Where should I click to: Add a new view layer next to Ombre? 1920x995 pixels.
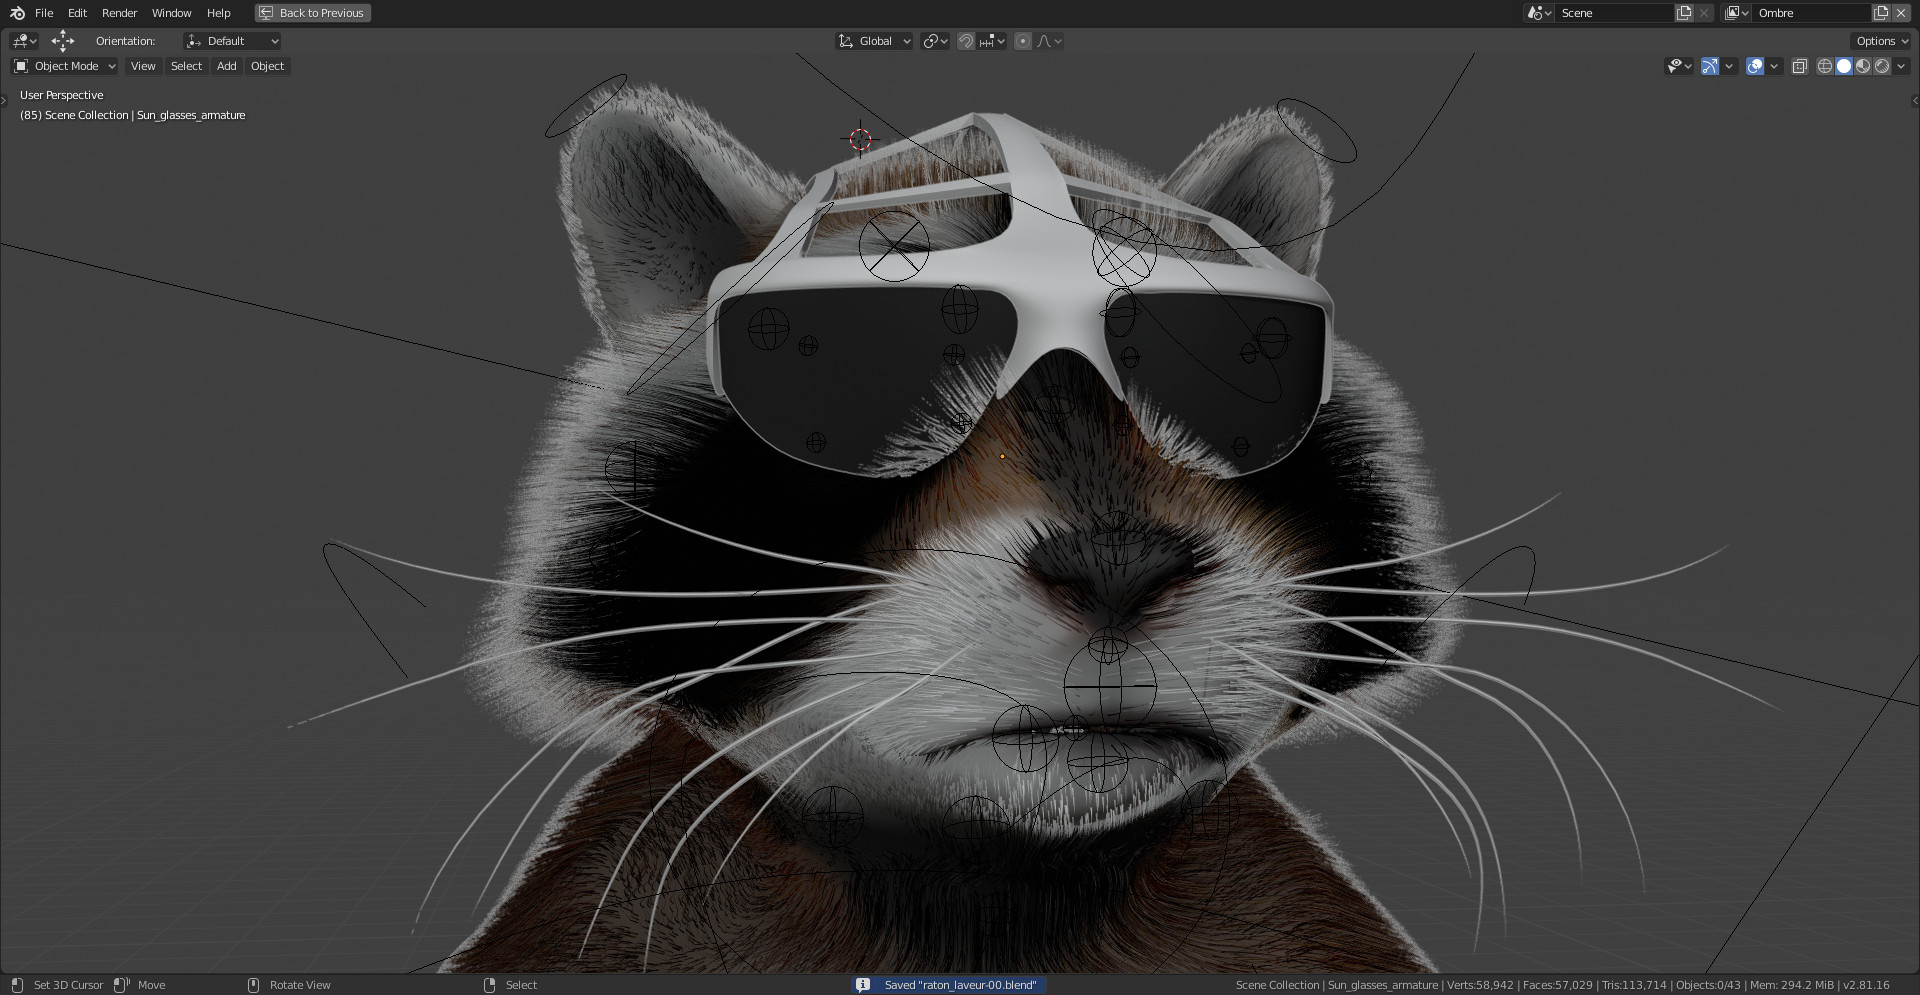click(1881, 13)
